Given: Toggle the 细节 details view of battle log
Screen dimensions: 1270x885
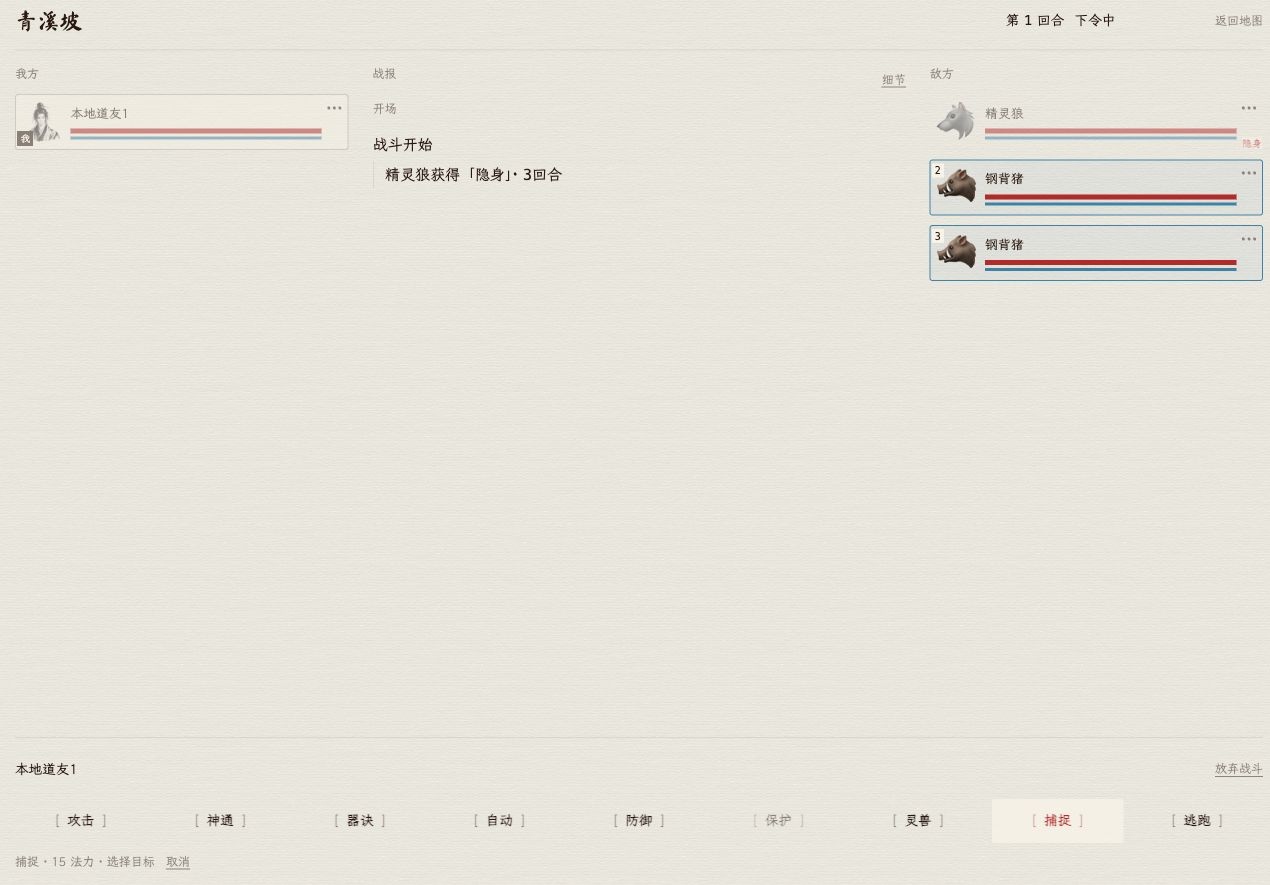Looking at the screenshot, I should point(893,80).
